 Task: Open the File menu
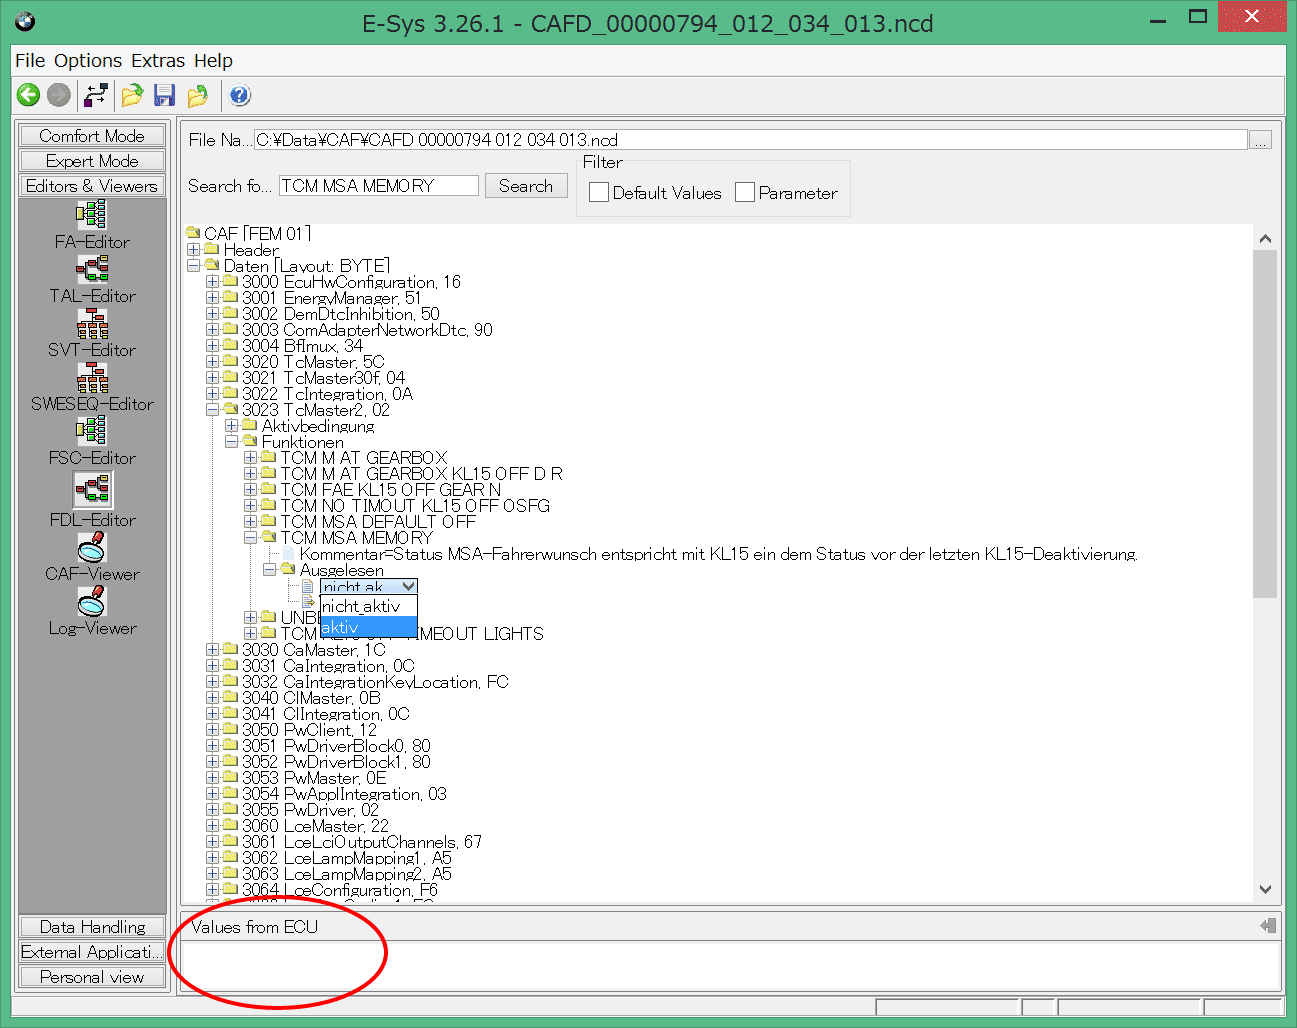click(x=30, y=61)
